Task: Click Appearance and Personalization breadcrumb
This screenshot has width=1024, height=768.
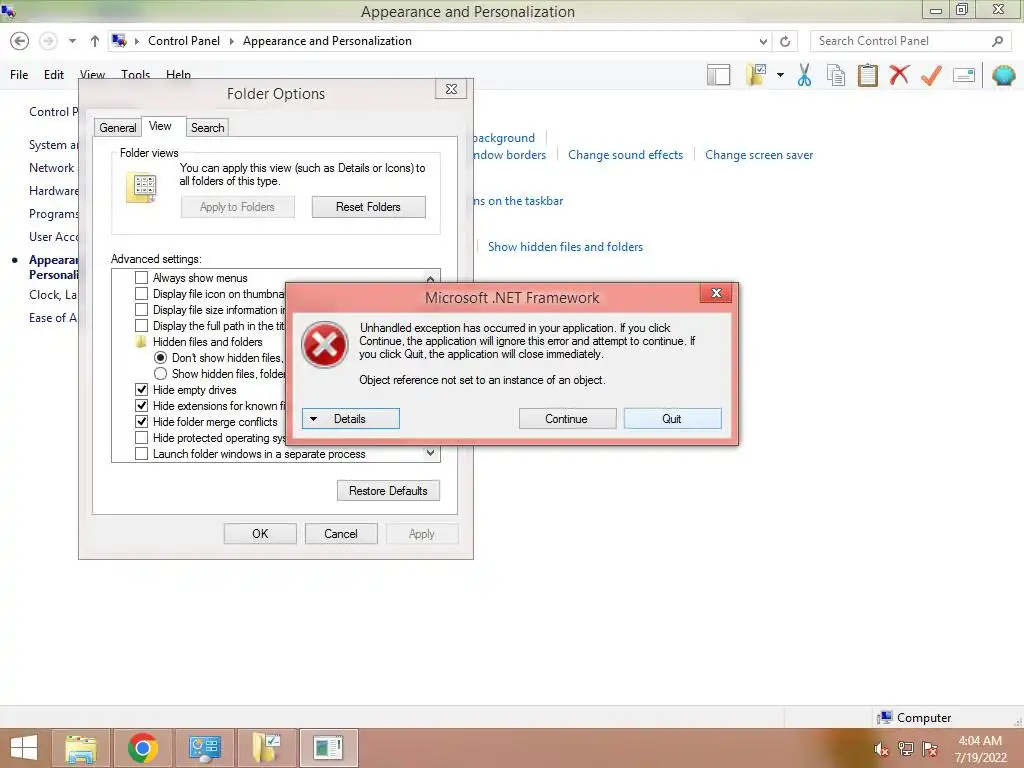Action: (x=327, y=40)
